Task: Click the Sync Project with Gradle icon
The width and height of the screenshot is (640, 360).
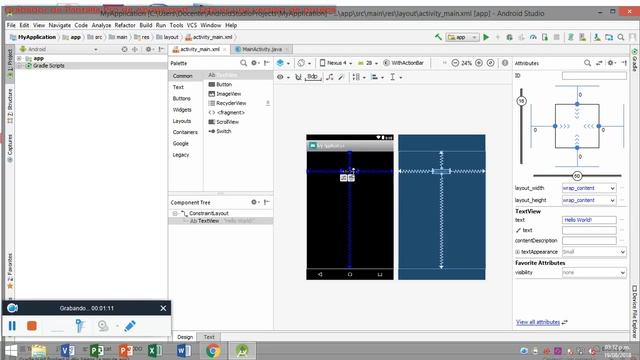Action: click(x=571, y=37)
